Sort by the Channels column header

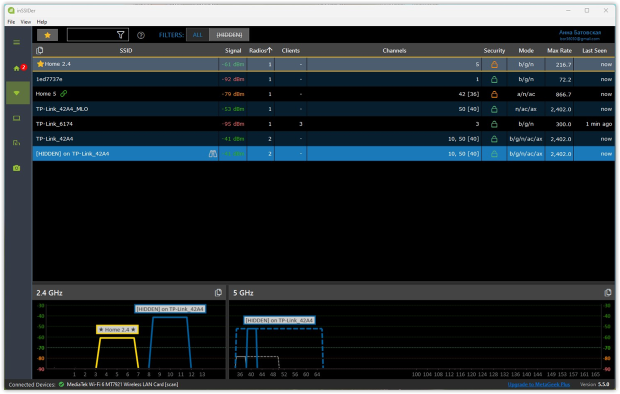pos(394,51)
